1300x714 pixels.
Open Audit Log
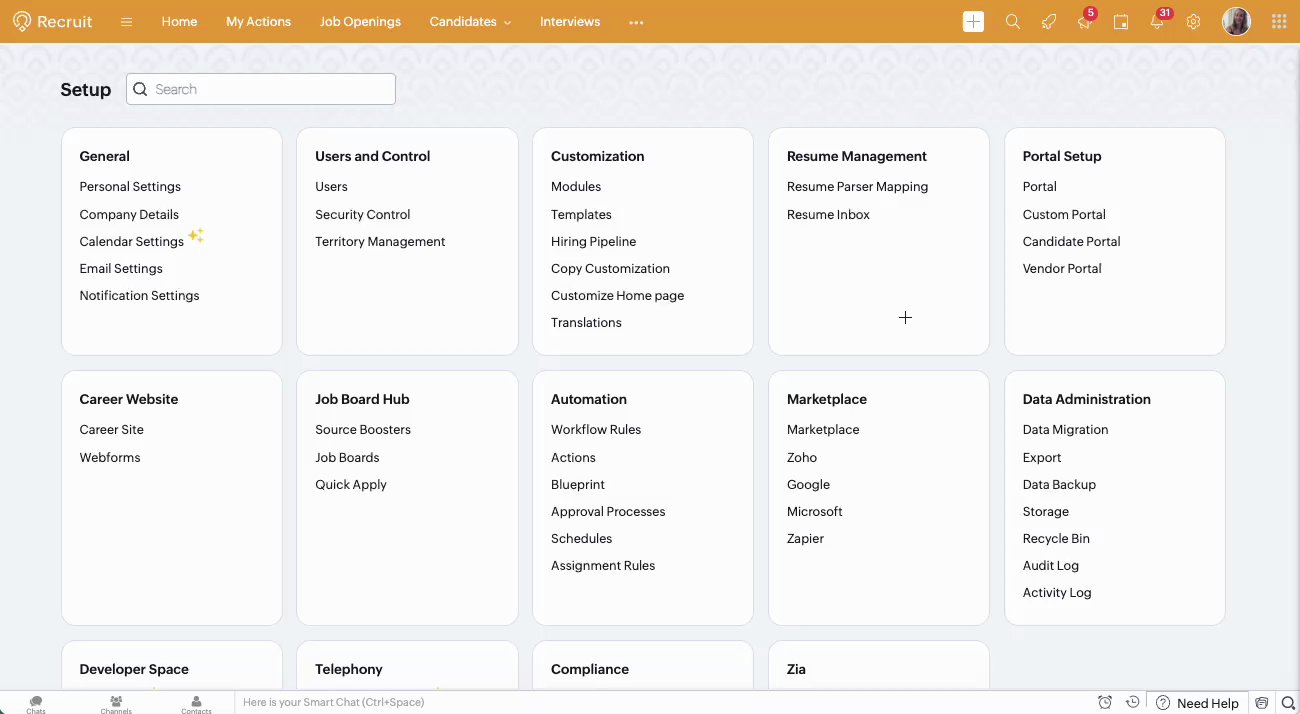point(1050,566)
